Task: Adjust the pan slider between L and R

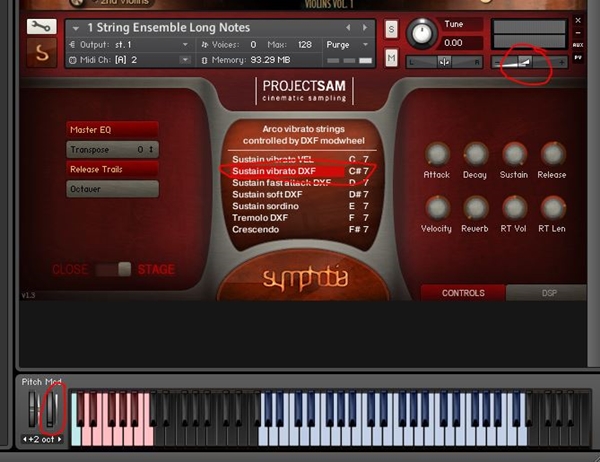Action: (x=444, y=62)
